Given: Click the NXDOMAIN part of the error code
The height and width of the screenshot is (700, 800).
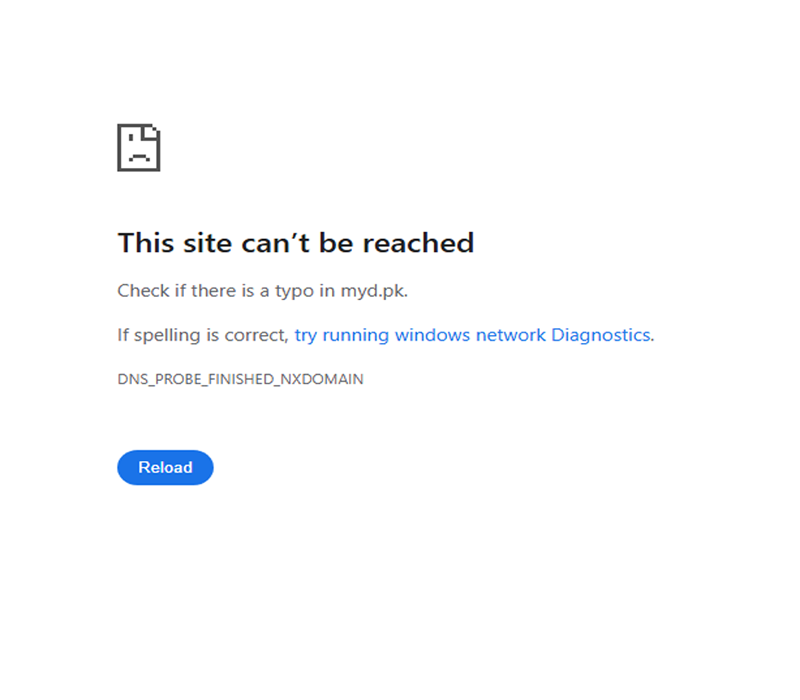Looking at the screenshot, I should 322,380.
